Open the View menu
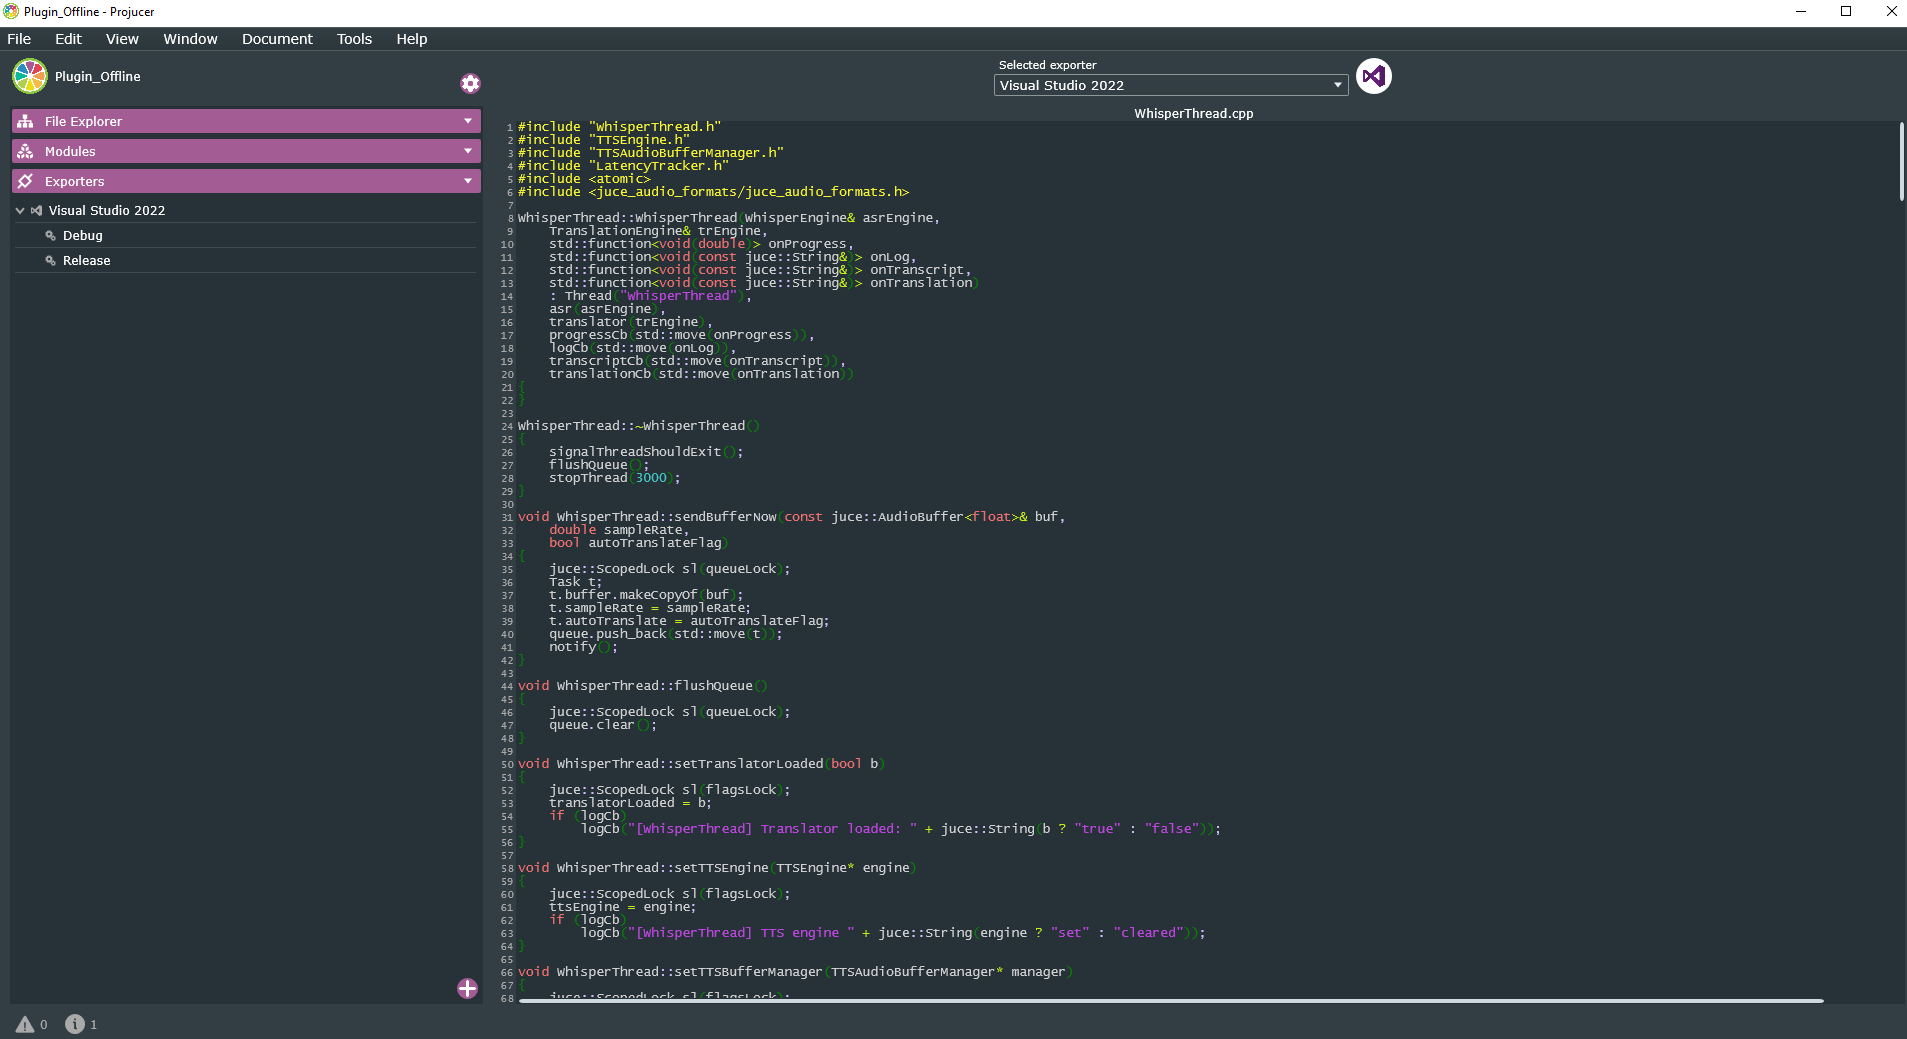Screen dimensions: 1907x1039 pyautogui.click(x=122, y=39)
